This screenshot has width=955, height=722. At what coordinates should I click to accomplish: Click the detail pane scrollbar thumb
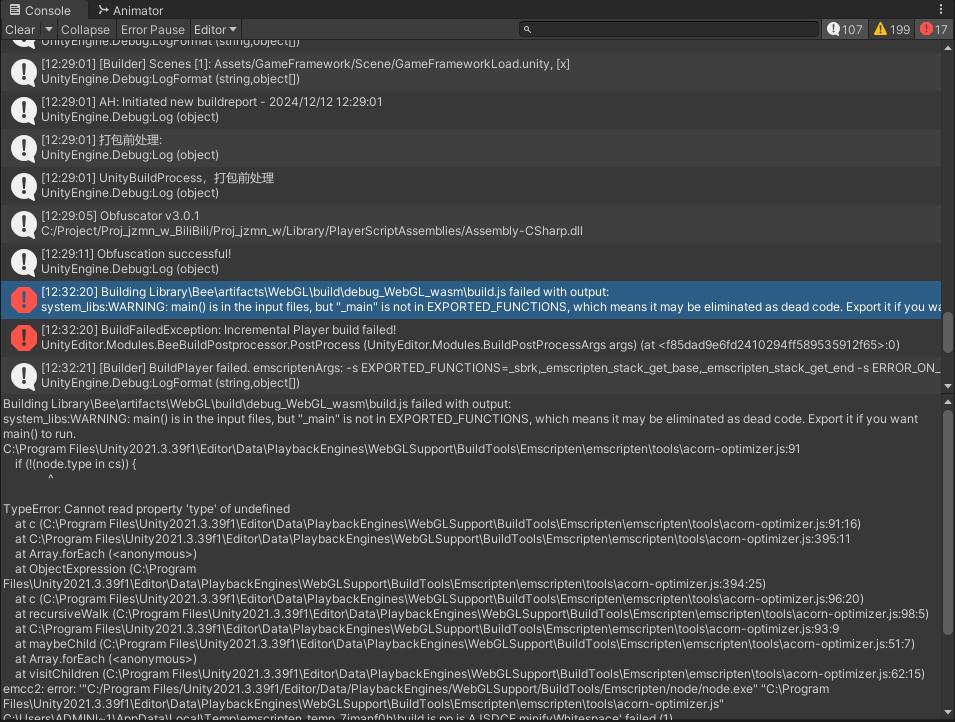click(x=948, y=522)
